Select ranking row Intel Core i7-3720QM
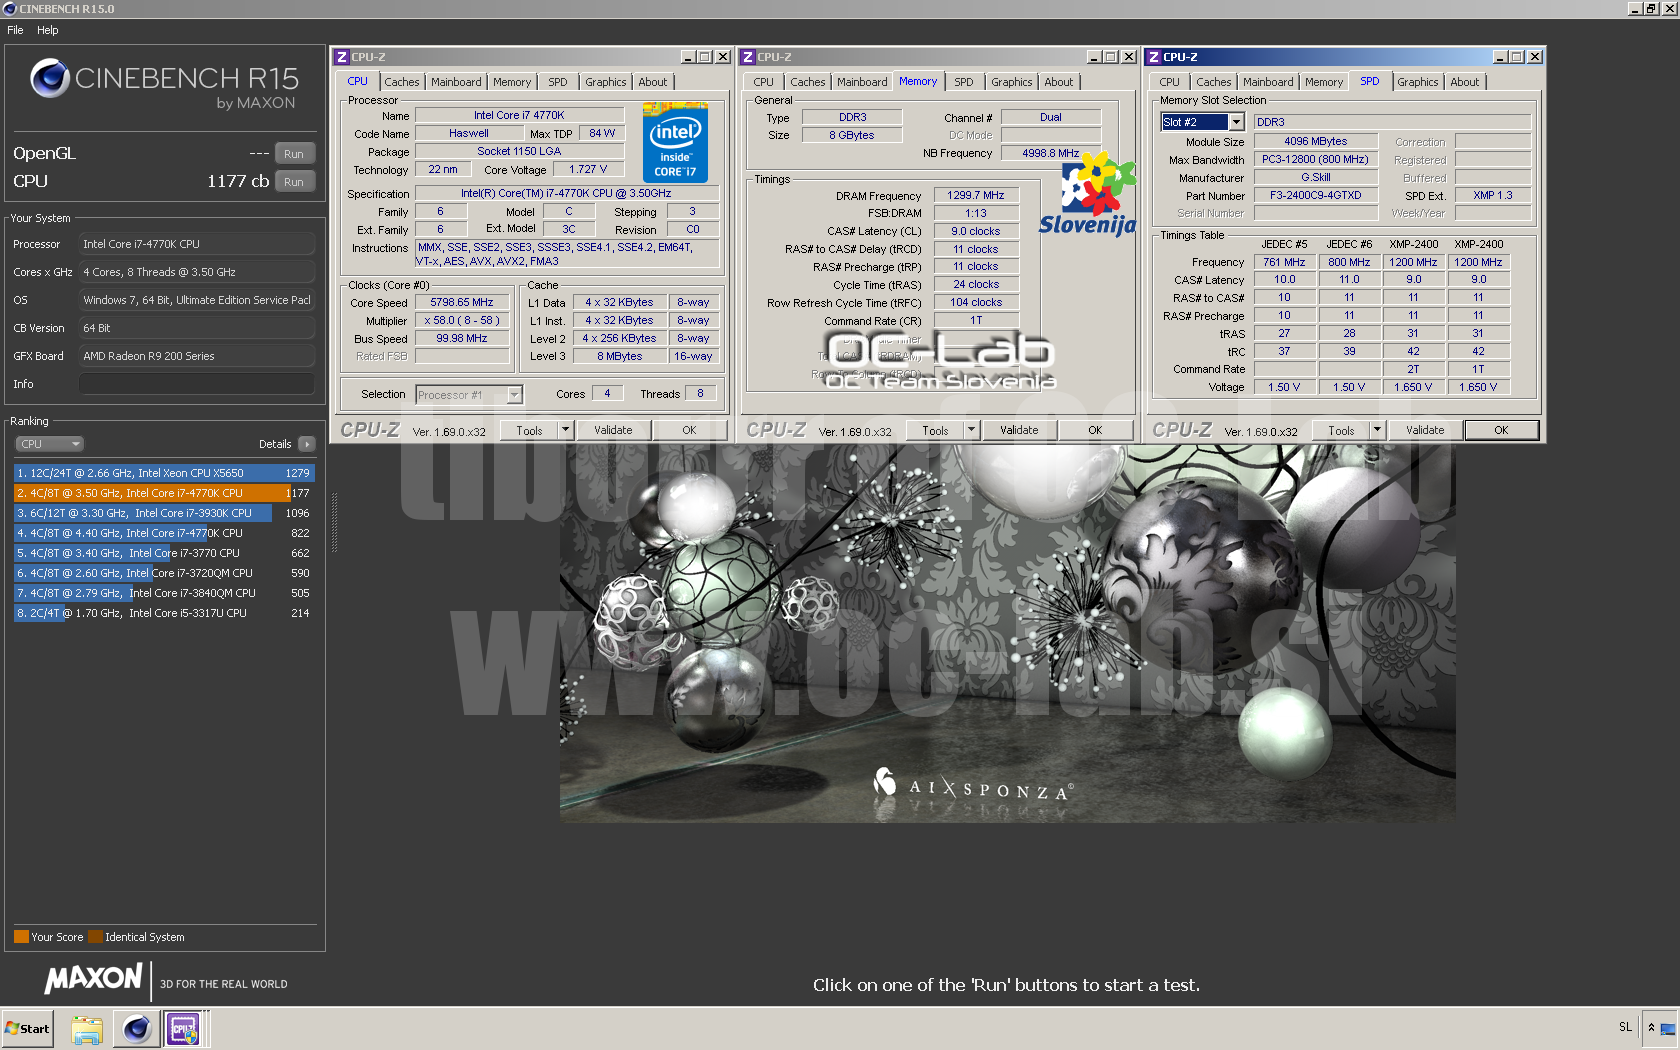The height and width of the screenshot is (1050, 1680). coord(164,573)
